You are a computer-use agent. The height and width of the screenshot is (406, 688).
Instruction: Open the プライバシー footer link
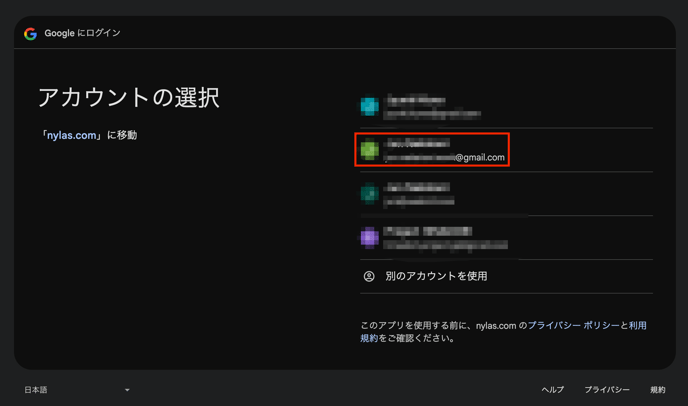(x=607, y=390)
